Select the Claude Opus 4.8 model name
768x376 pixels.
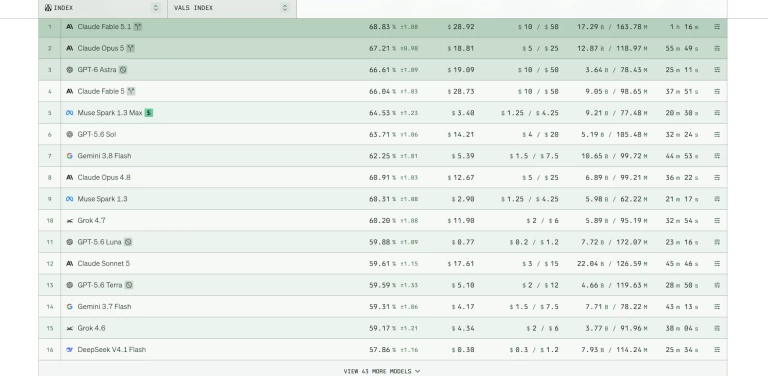point(104,178)
